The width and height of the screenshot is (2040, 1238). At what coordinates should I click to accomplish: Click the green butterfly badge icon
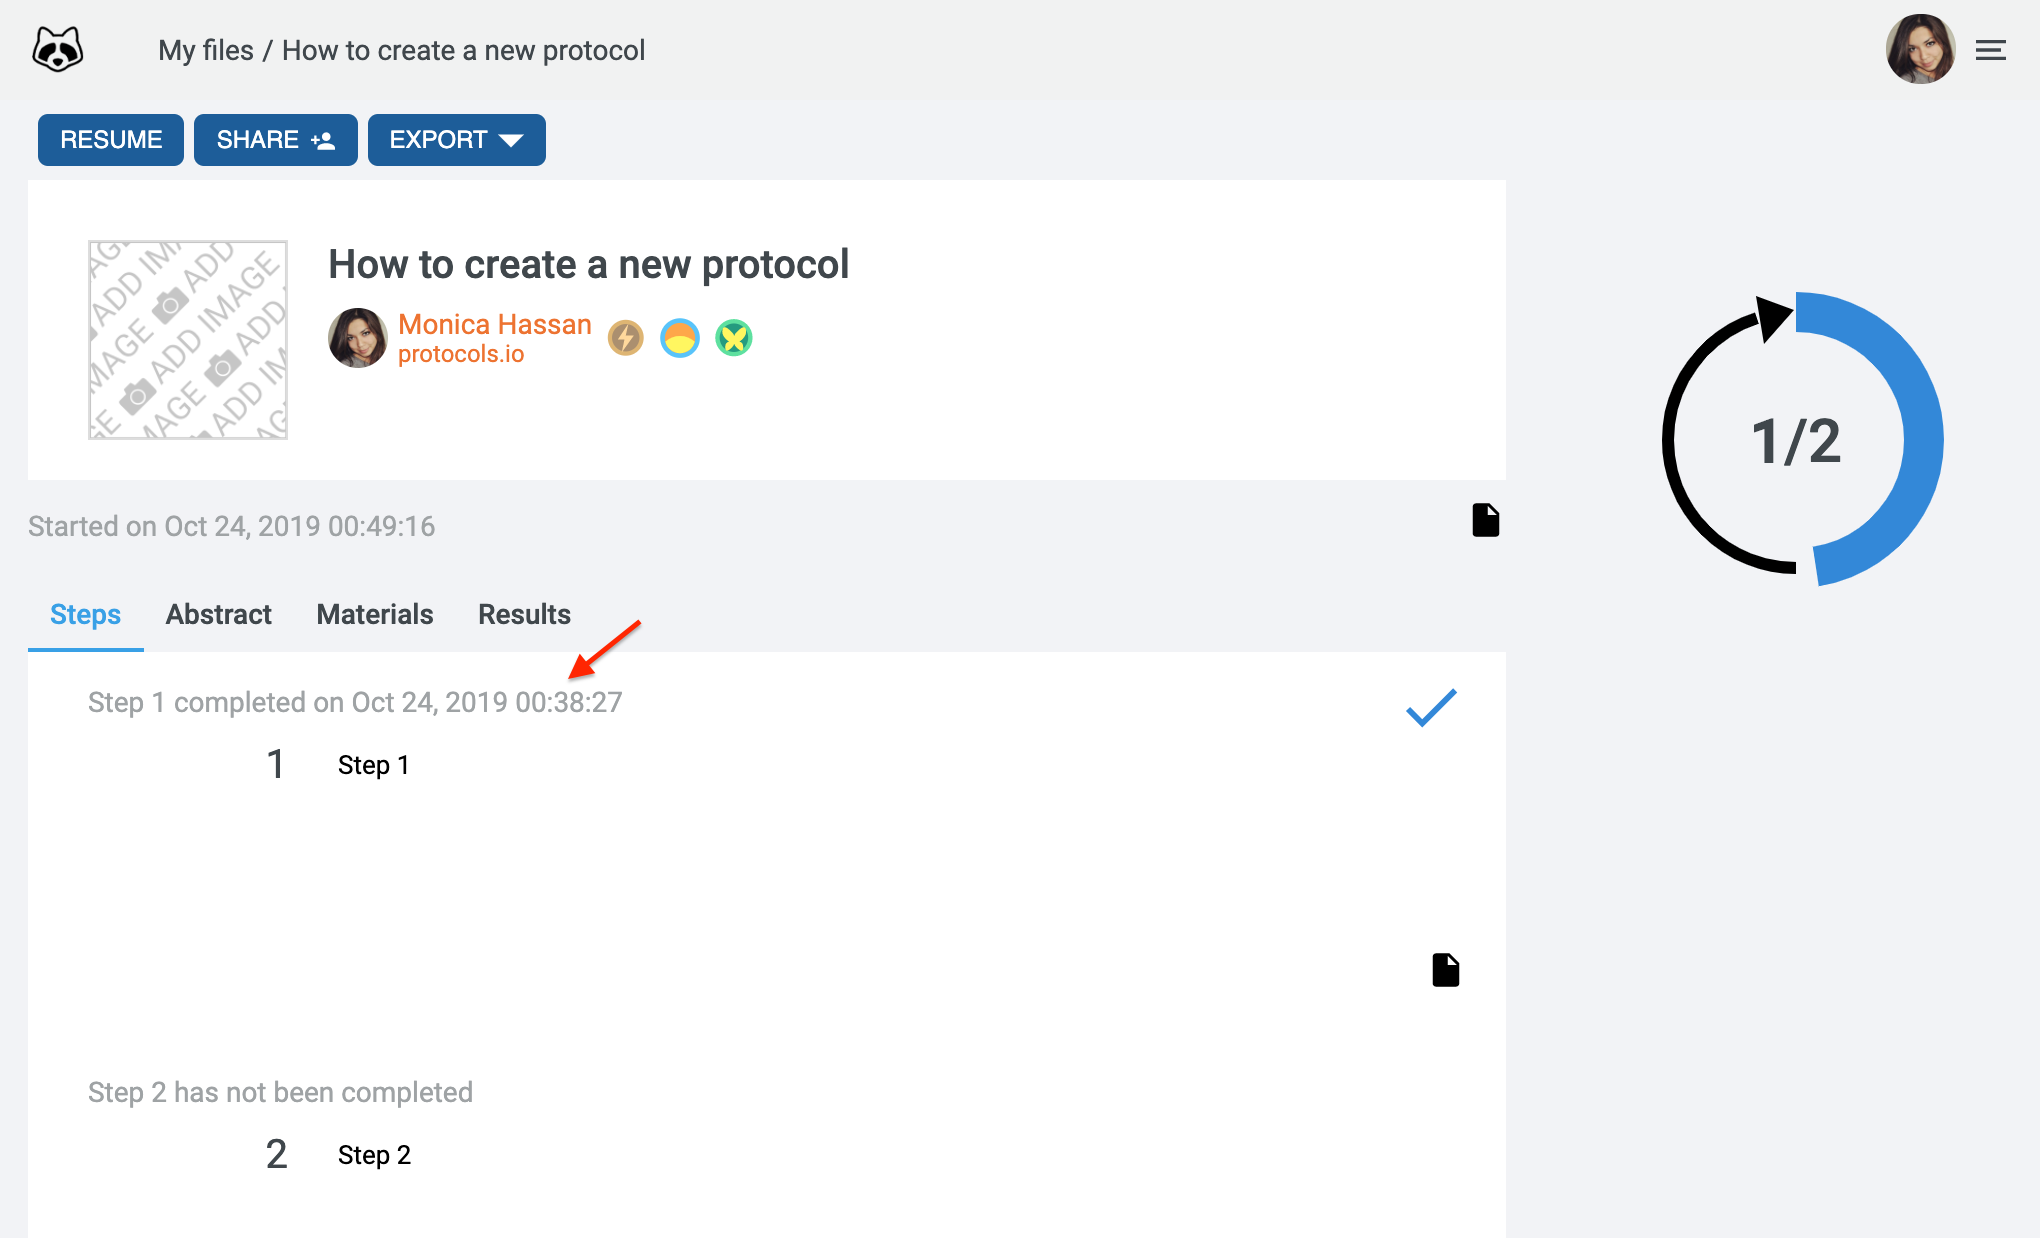733,338
